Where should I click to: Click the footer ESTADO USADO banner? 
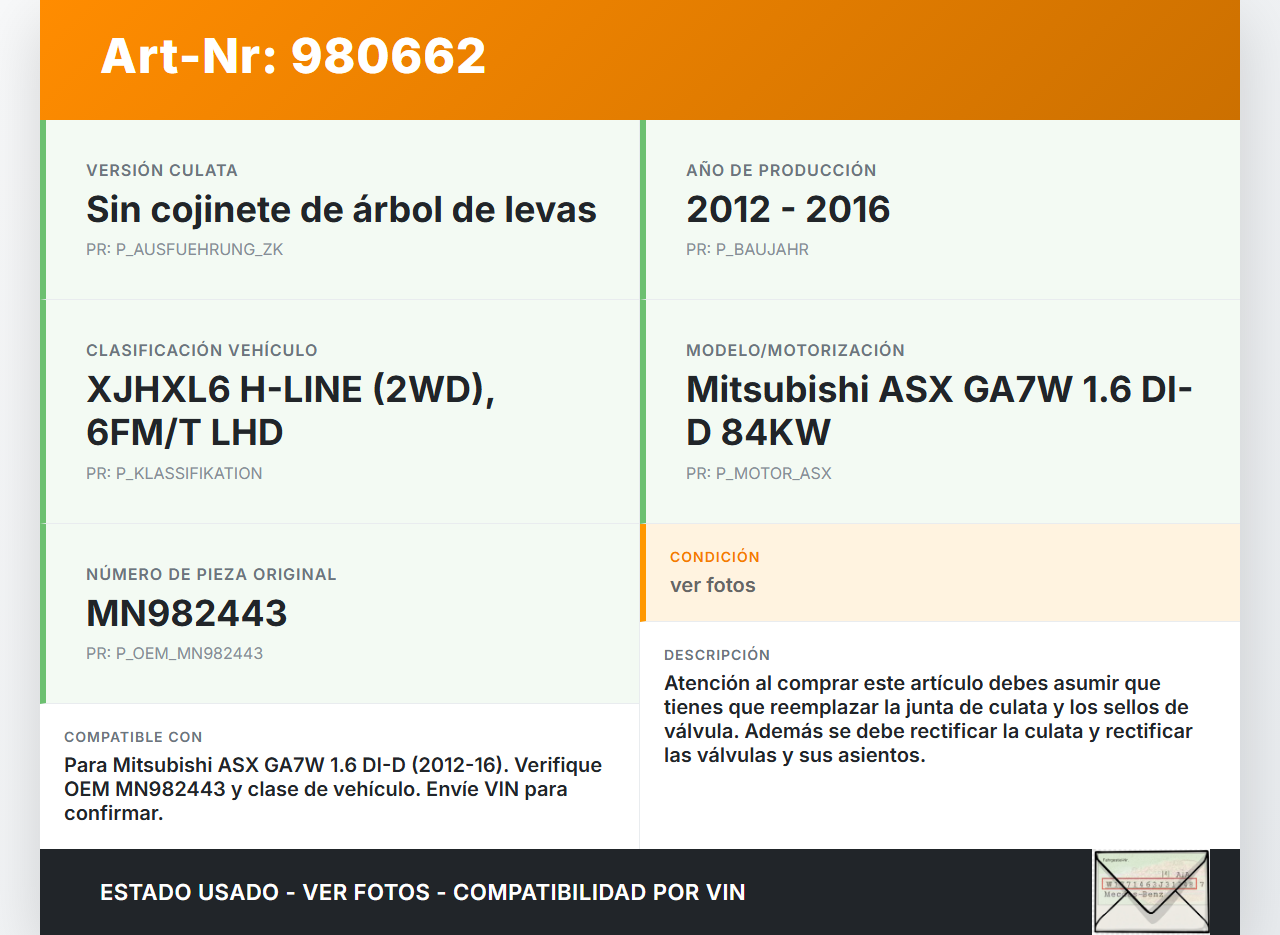[420, 891]
